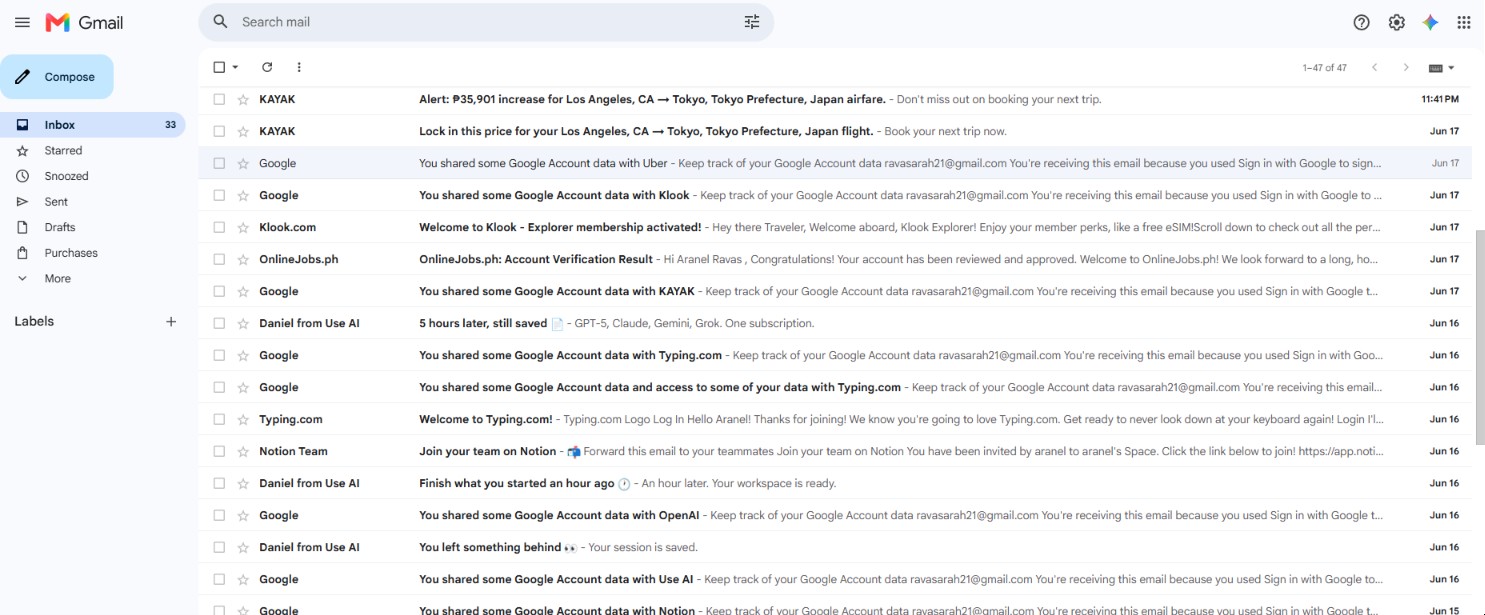
Task: Open the input tools keyboard dropdown
Action: pyautogui.click(x=1441, y=67)
